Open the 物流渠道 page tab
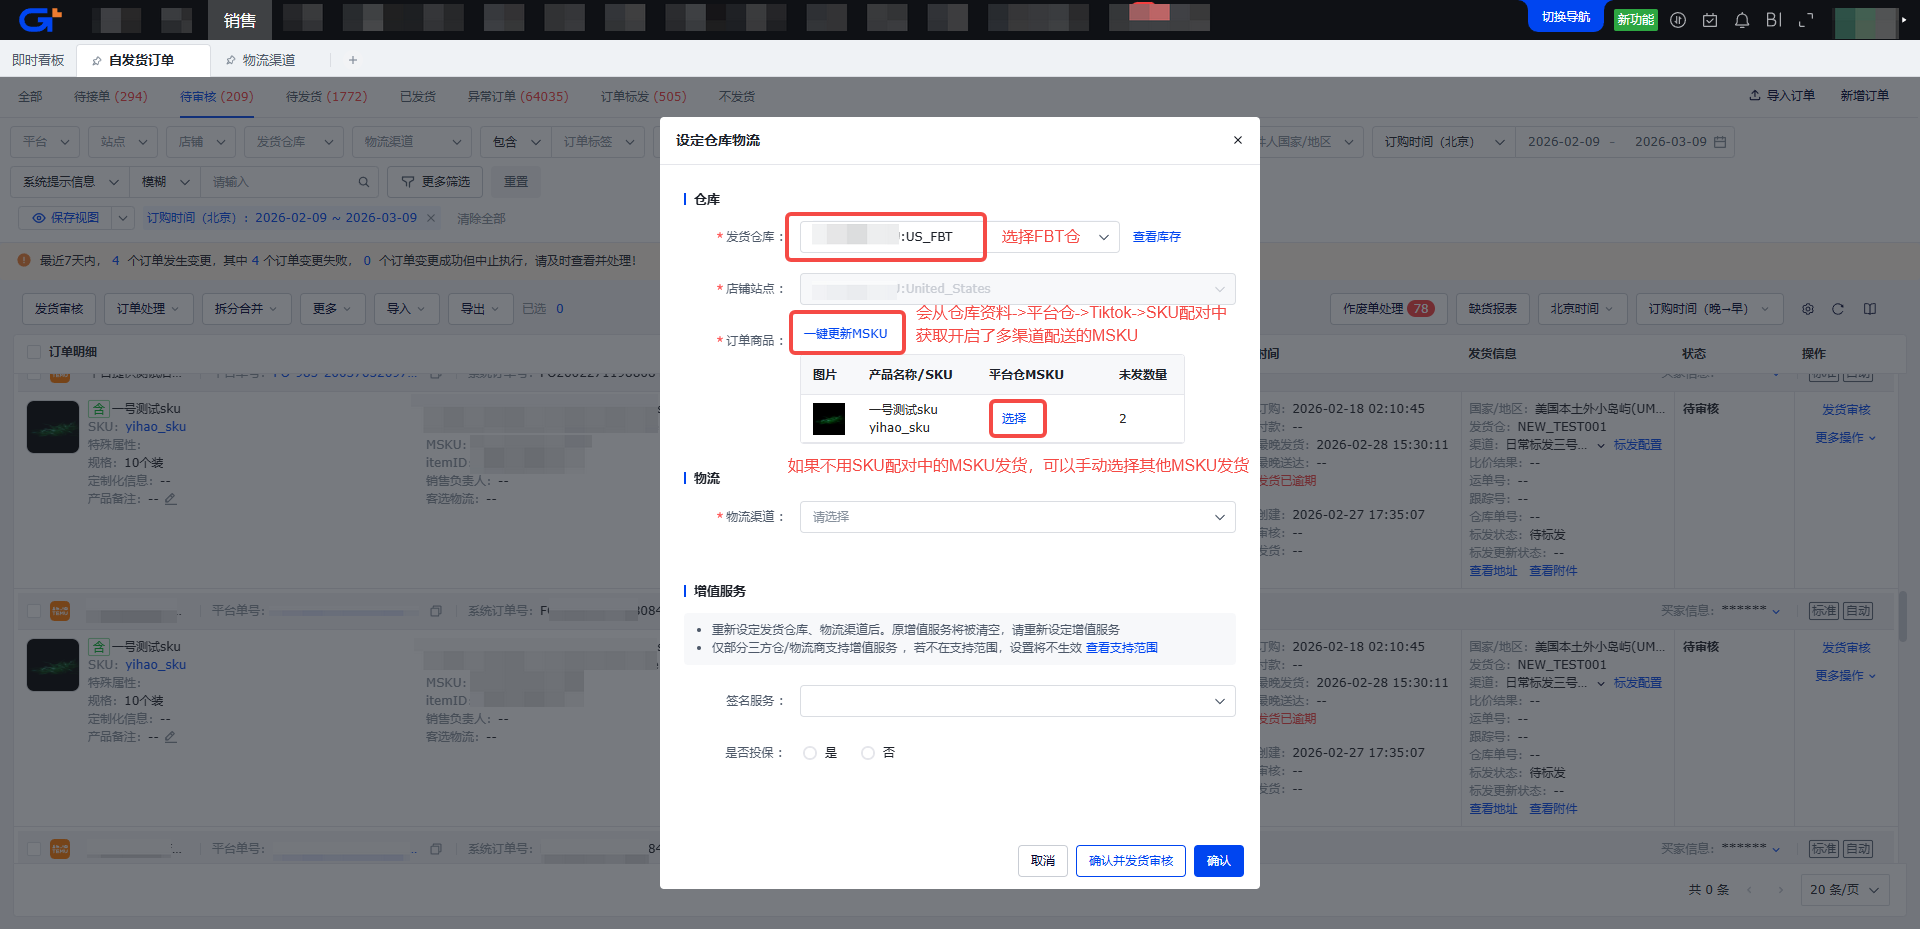Image resolution: width=1920 pixels, height=929 pixels. point(269,60)
